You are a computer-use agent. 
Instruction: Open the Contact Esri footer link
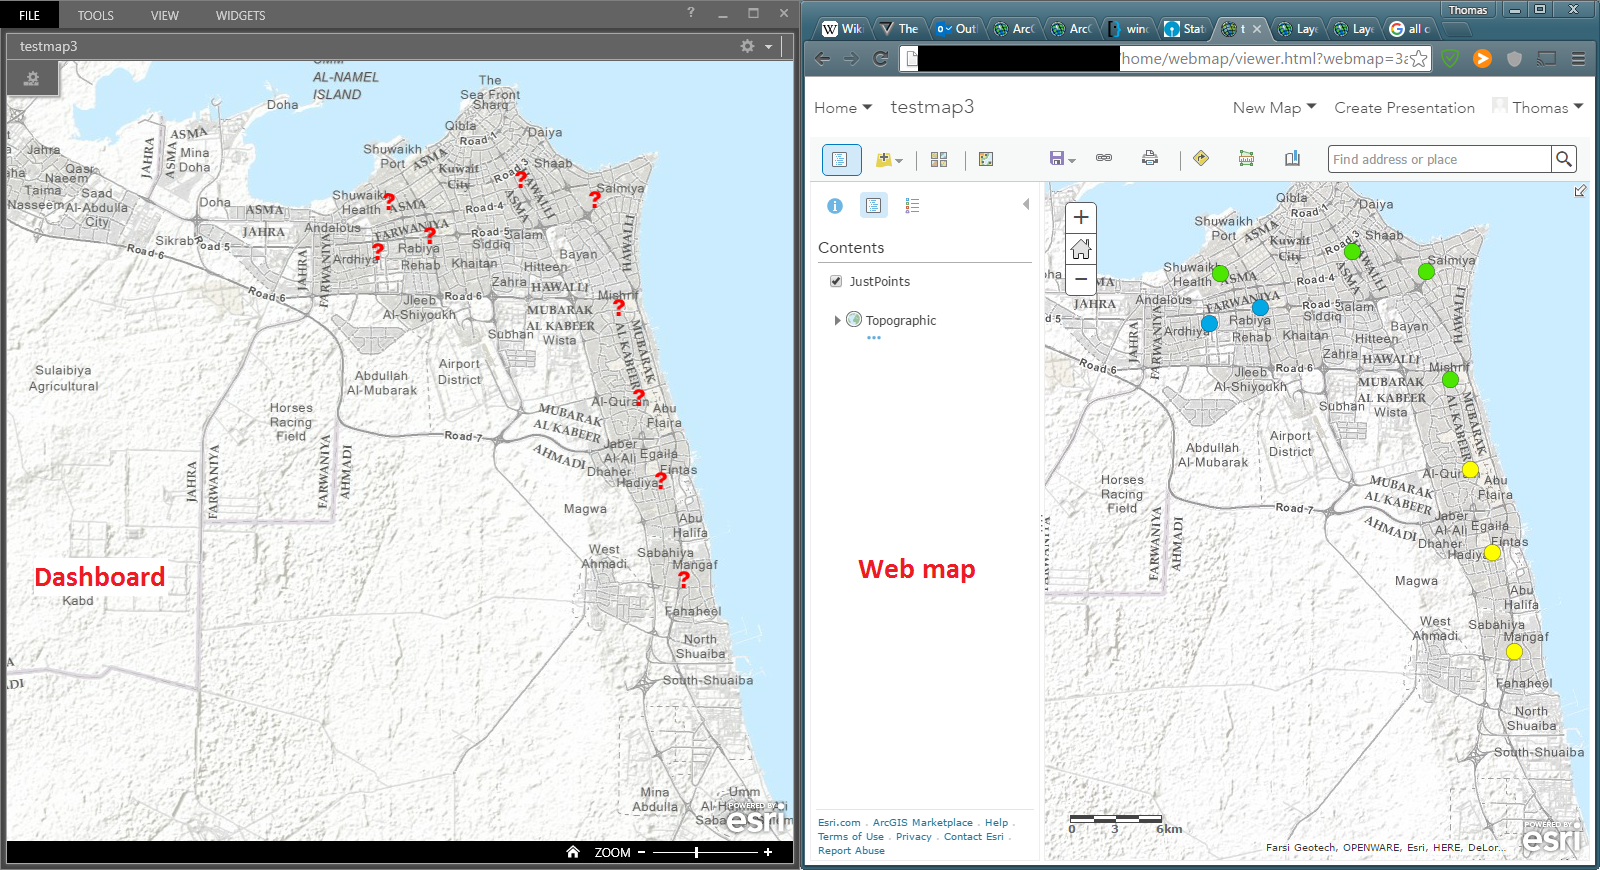[x=973, y=837]
